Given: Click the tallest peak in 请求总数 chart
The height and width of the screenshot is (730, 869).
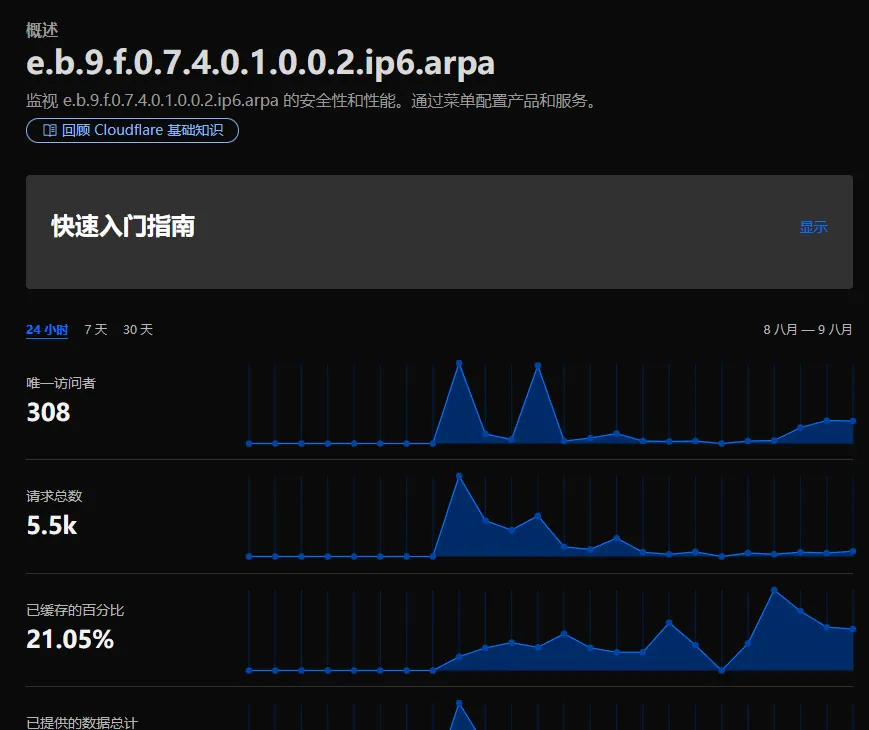Looking at the screenshot, I should pos(459,476).
